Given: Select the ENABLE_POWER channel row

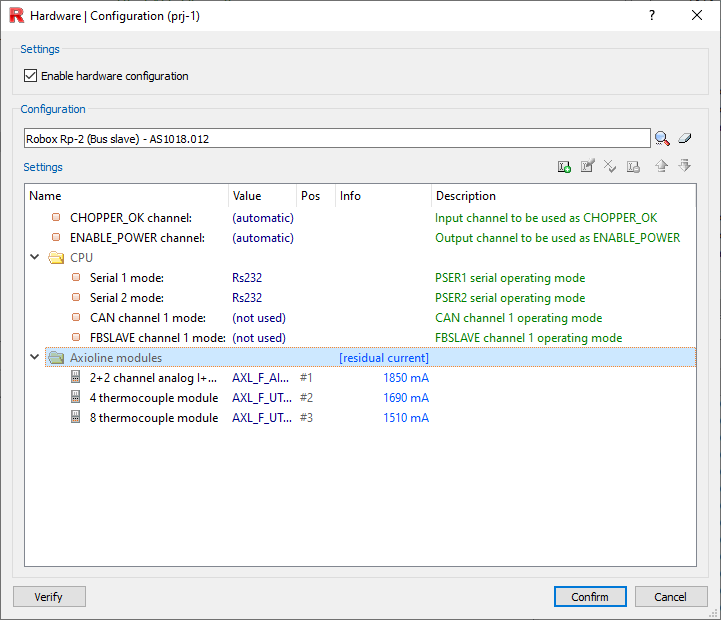Looking at the screenshot, I should (360, 238).
